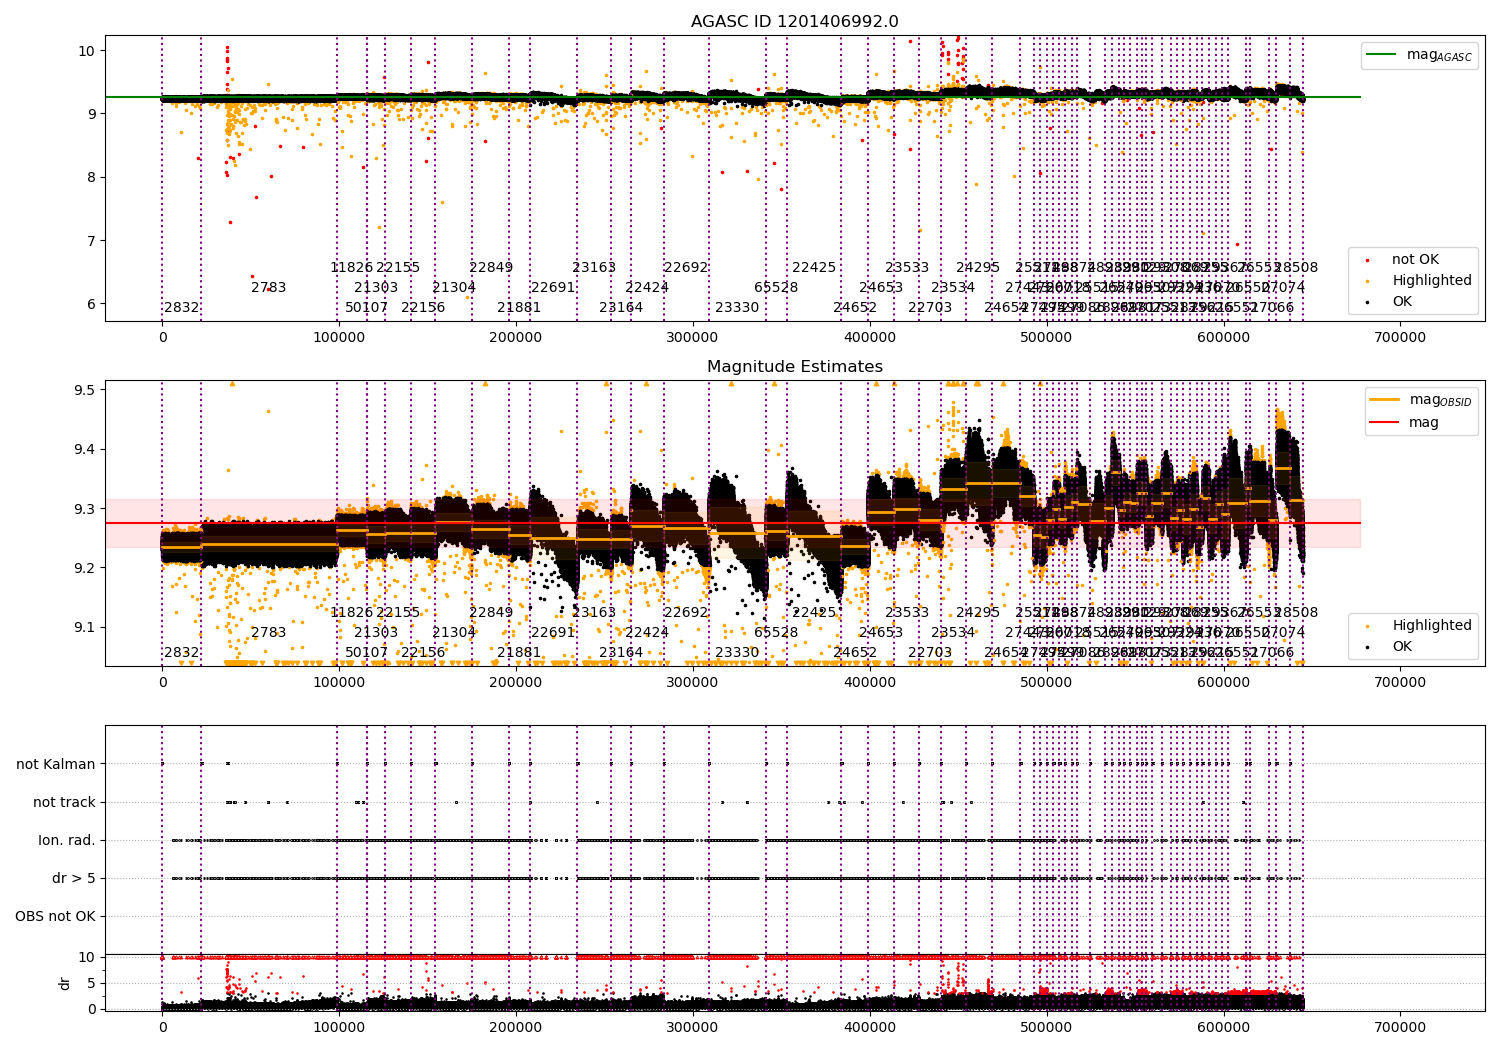This screenshot has height=1050, width=1500.
Task: Click obsid label '27074' in the middle plot
Action: pos(1284,632)
